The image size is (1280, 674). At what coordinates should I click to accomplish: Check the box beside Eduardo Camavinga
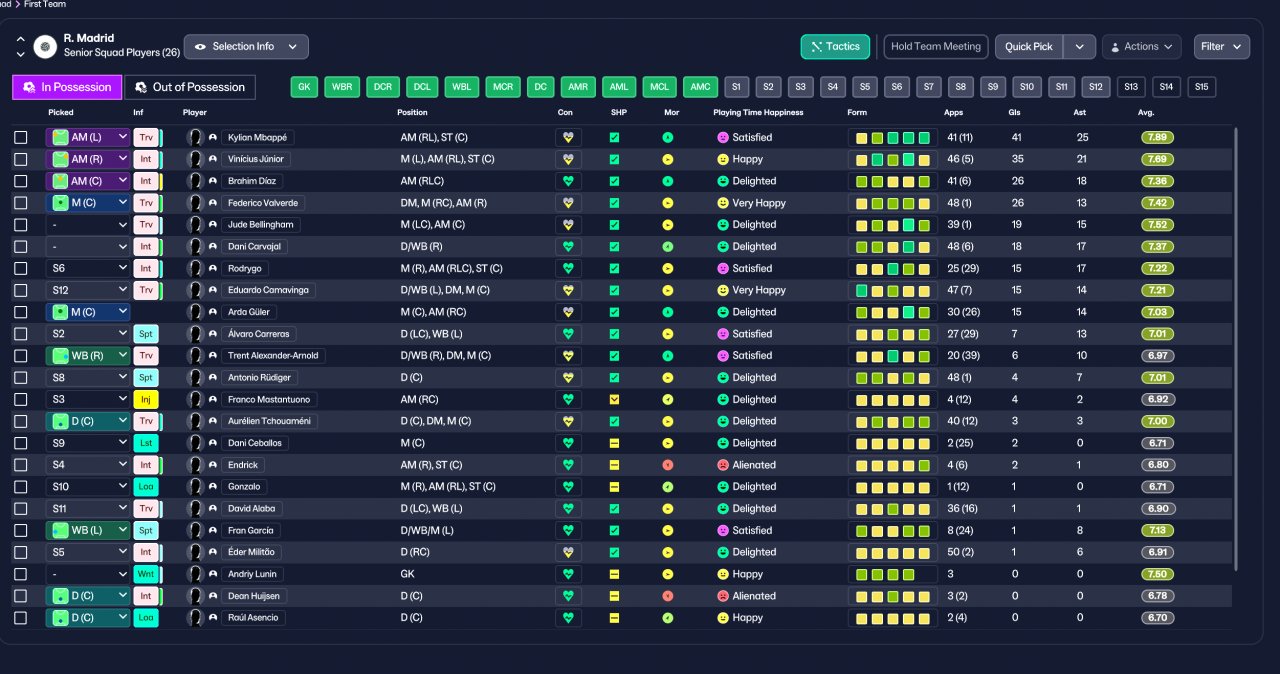pos(21,290)
